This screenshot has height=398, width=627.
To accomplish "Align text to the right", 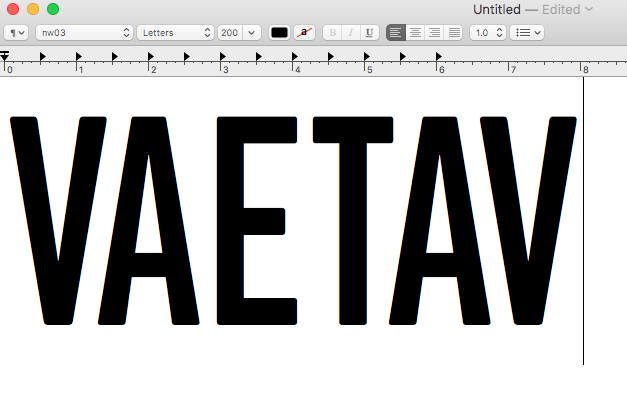I will point(435,33).
